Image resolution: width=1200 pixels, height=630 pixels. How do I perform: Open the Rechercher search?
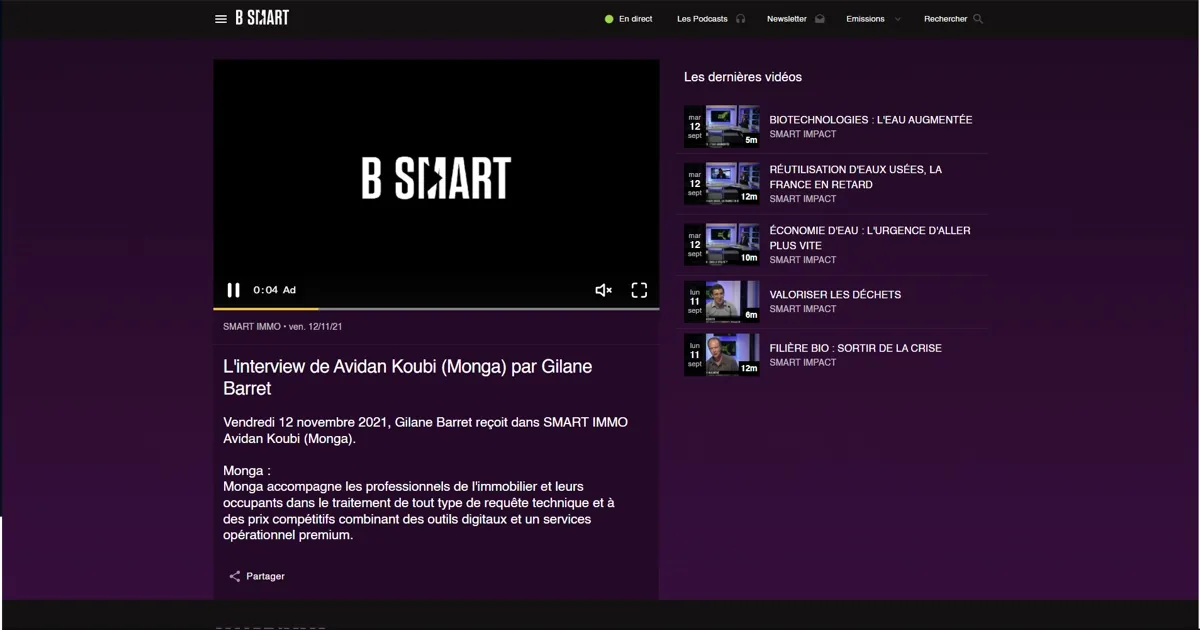click(946, 19)
